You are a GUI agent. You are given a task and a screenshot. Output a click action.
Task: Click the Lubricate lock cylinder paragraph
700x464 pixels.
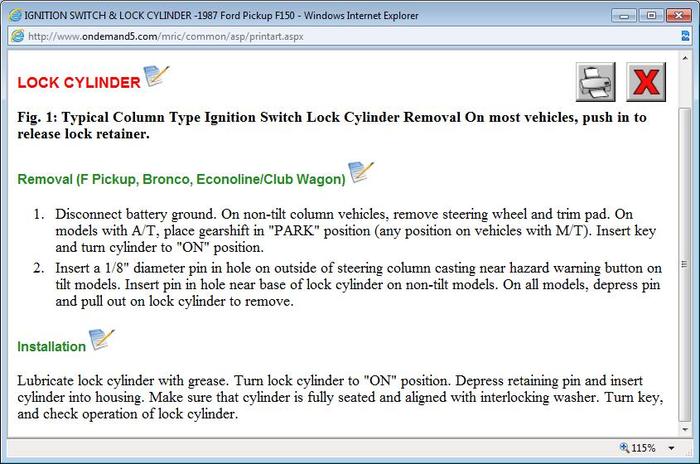[340, 397]
